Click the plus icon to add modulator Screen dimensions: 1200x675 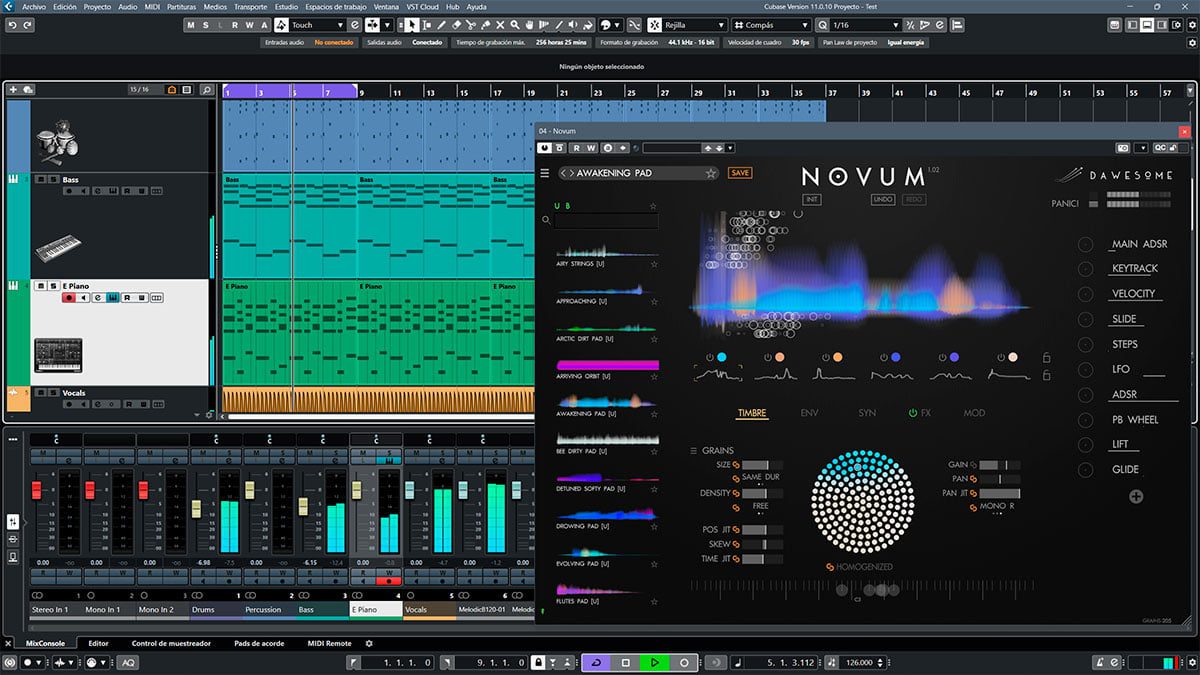tap(1136, 496)
